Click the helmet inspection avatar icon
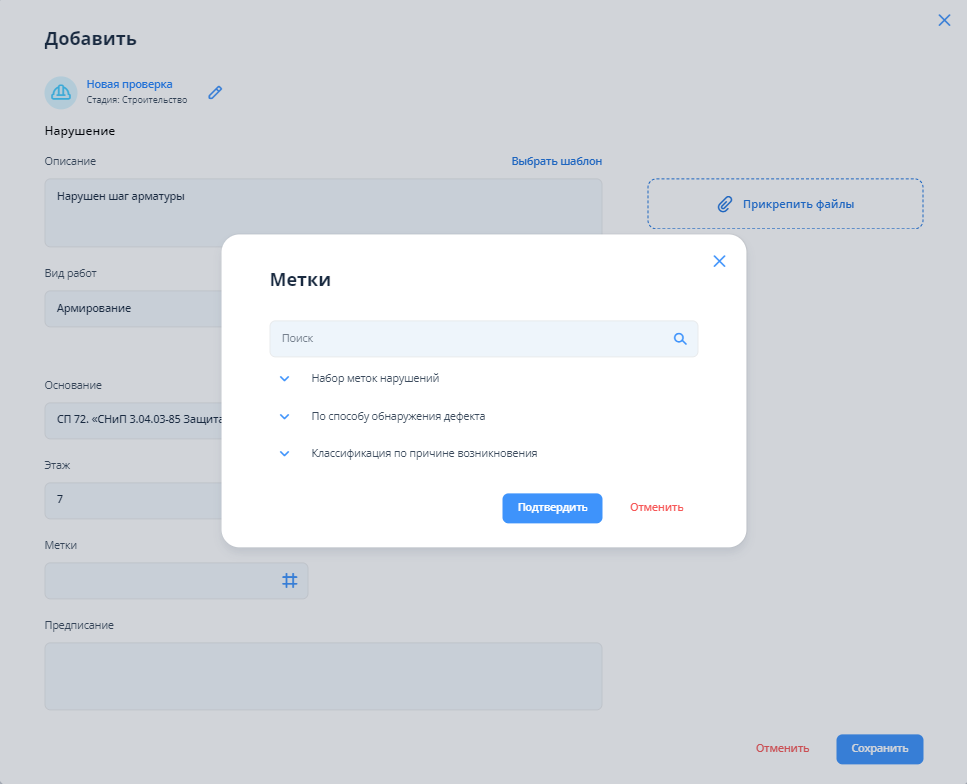The height and width of the screenshot is (784, 967). click(61, 92)
